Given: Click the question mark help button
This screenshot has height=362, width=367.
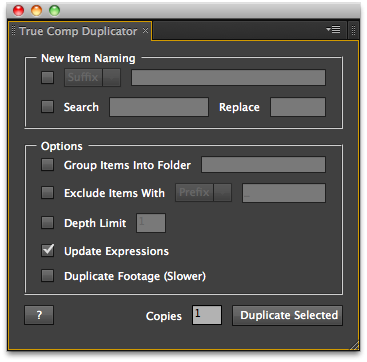Looking at the screenshot, I should [x=39, y=315].
